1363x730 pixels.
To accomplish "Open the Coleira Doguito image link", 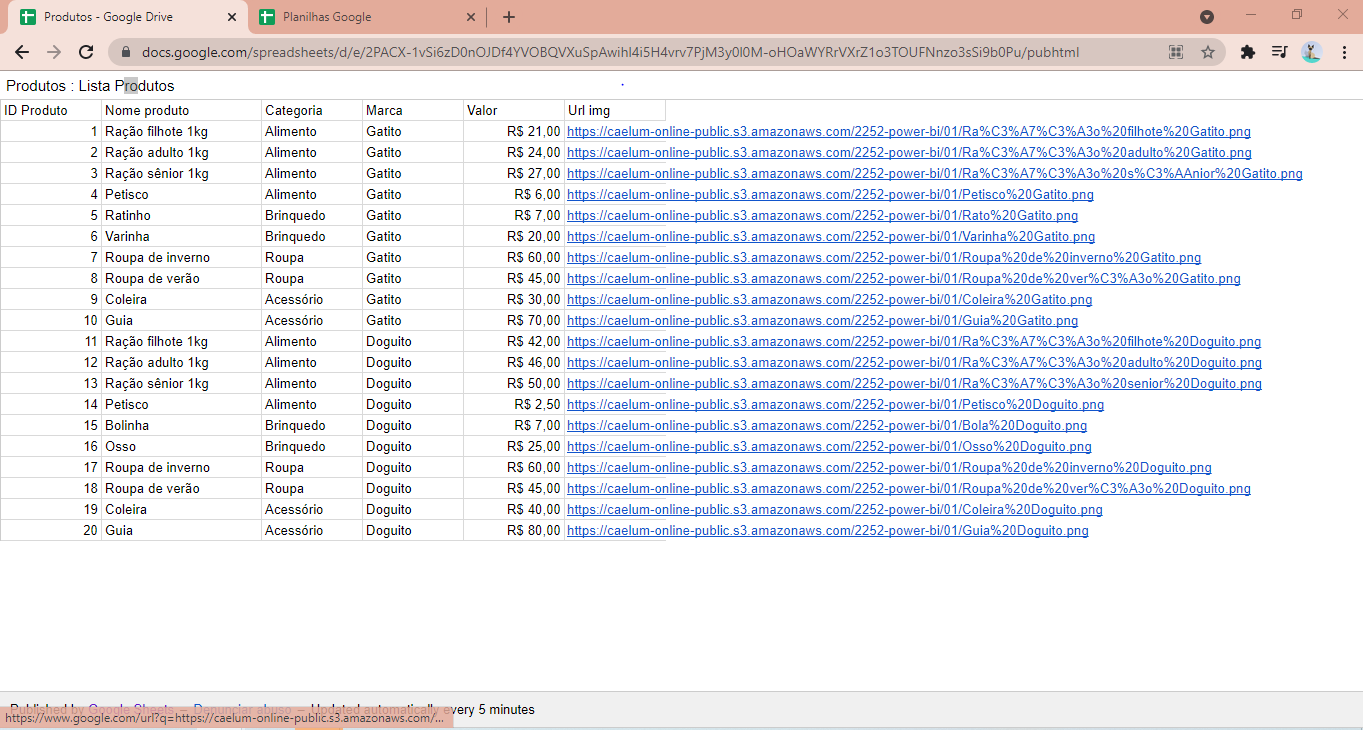I will [x=834, y=509].
